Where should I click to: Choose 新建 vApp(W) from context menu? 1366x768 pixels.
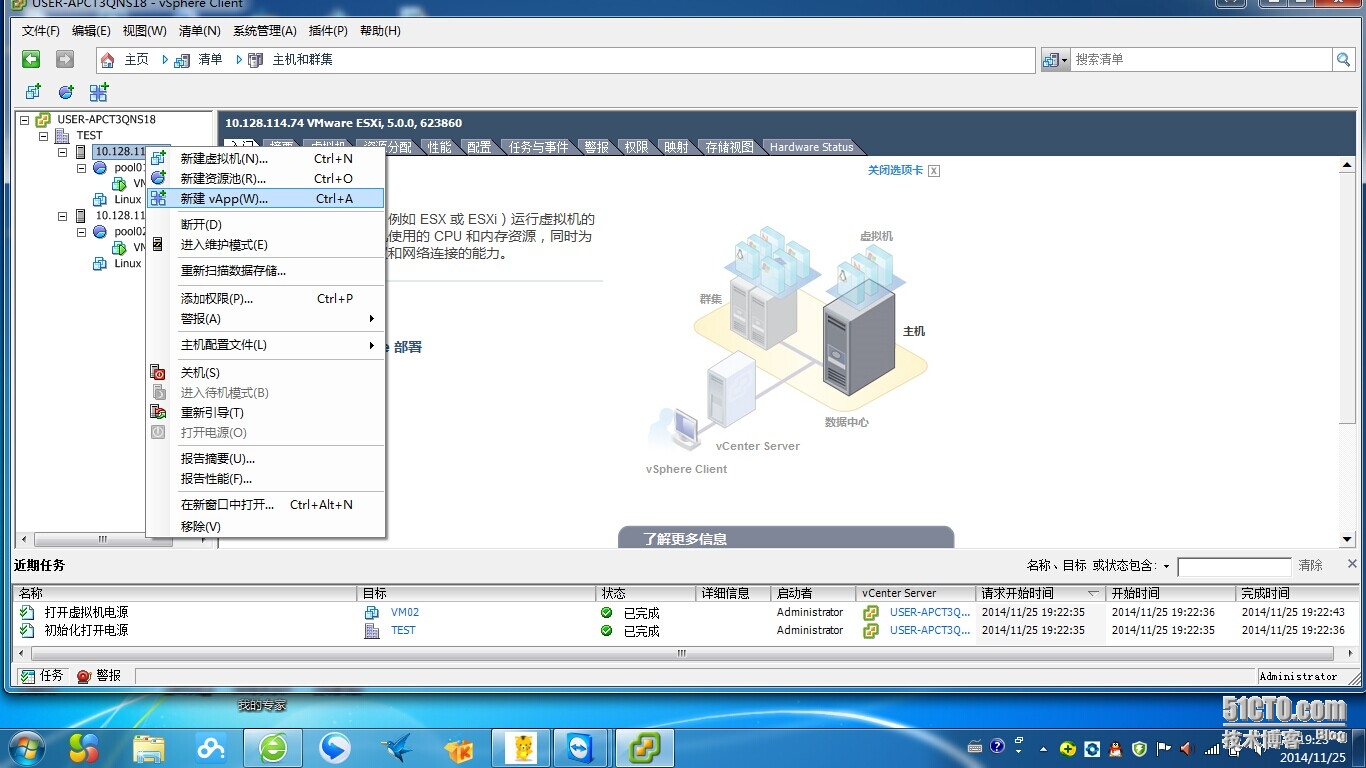[265, 198]
